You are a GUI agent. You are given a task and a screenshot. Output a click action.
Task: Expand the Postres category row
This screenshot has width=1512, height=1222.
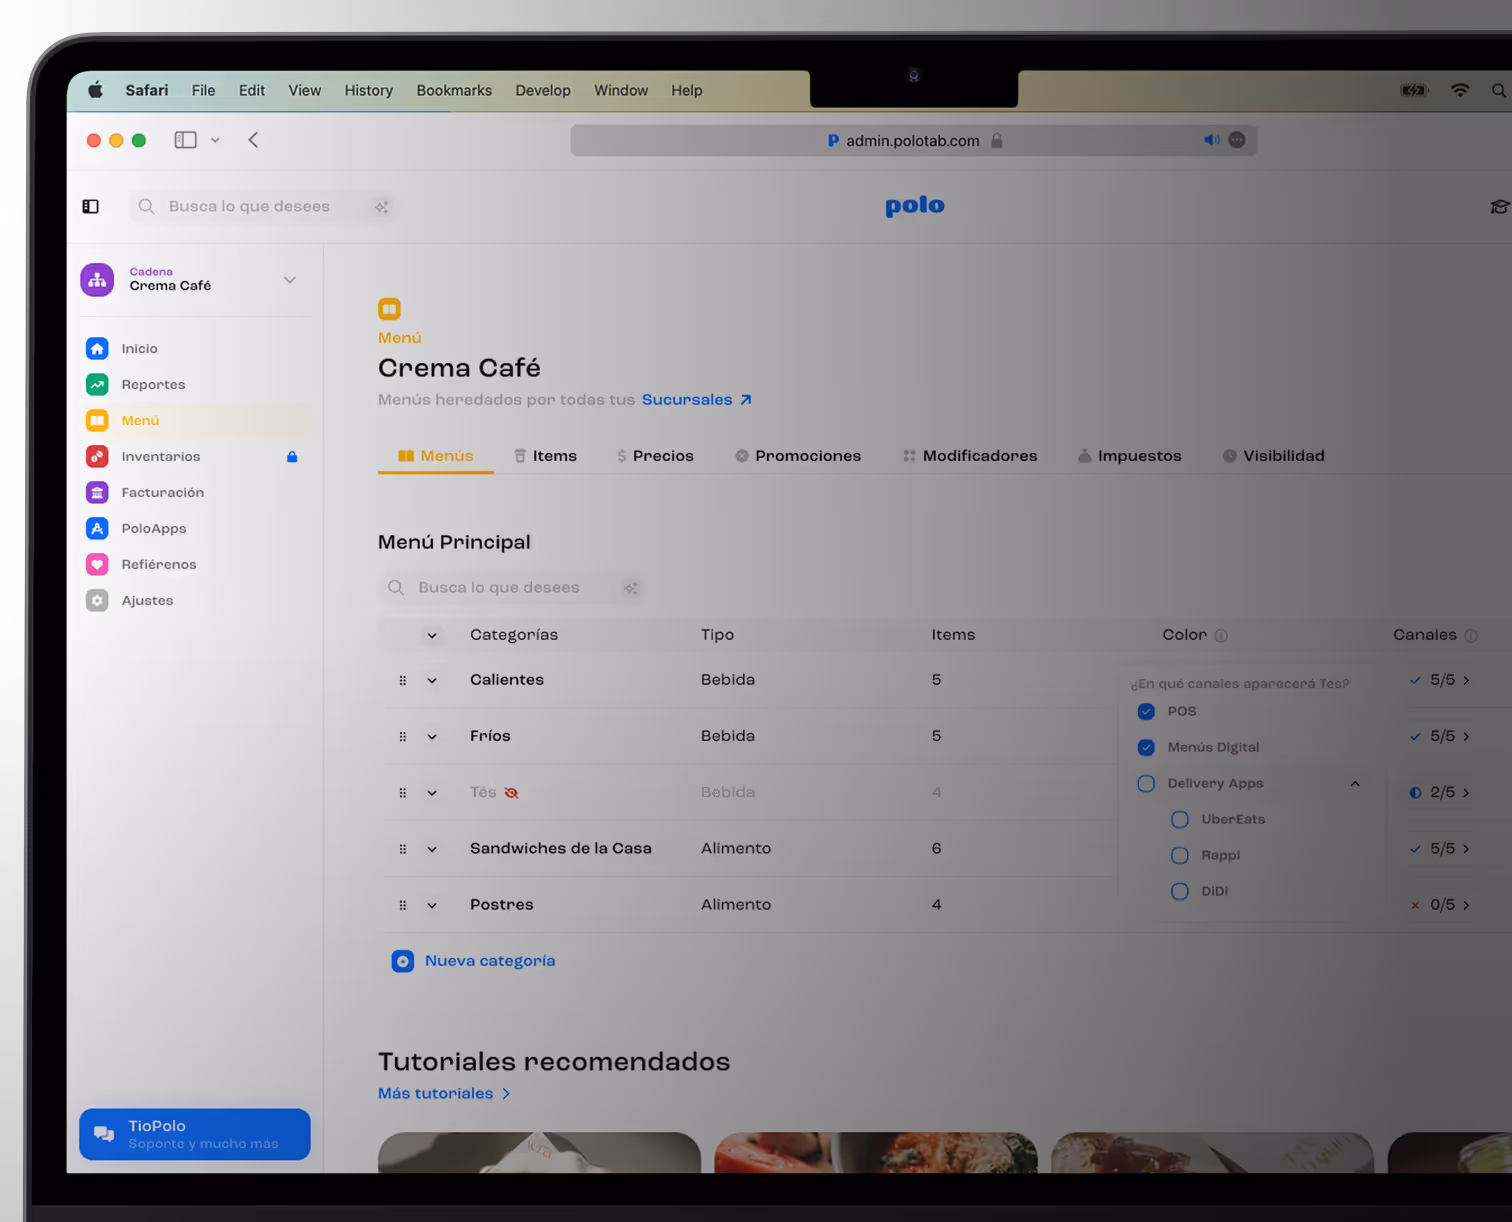coord(432,905)
